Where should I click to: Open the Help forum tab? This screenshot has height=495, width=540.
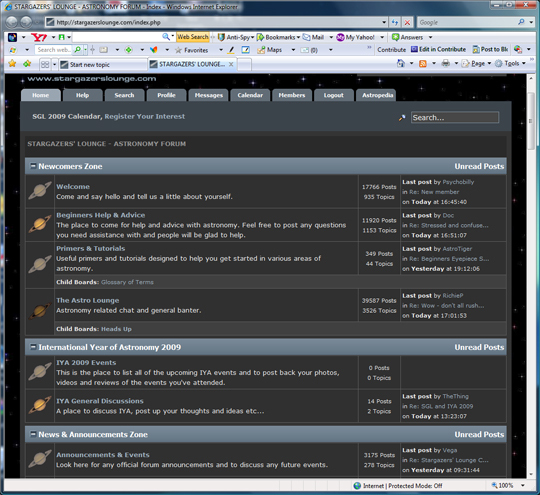click(x=83, y=95)
